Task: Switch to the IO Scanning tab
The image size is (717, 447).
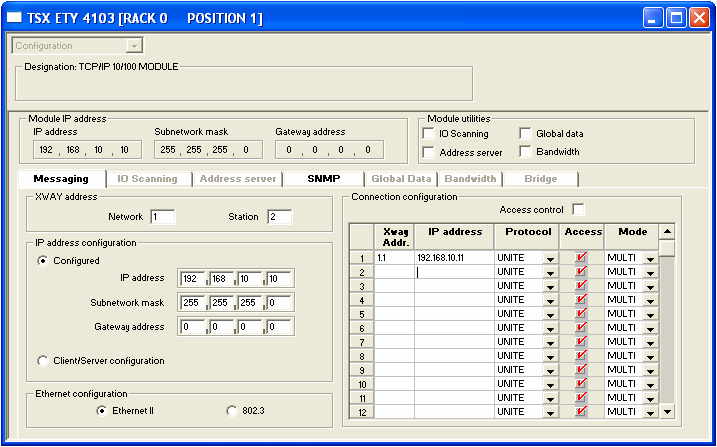Action: coord(148,179)
